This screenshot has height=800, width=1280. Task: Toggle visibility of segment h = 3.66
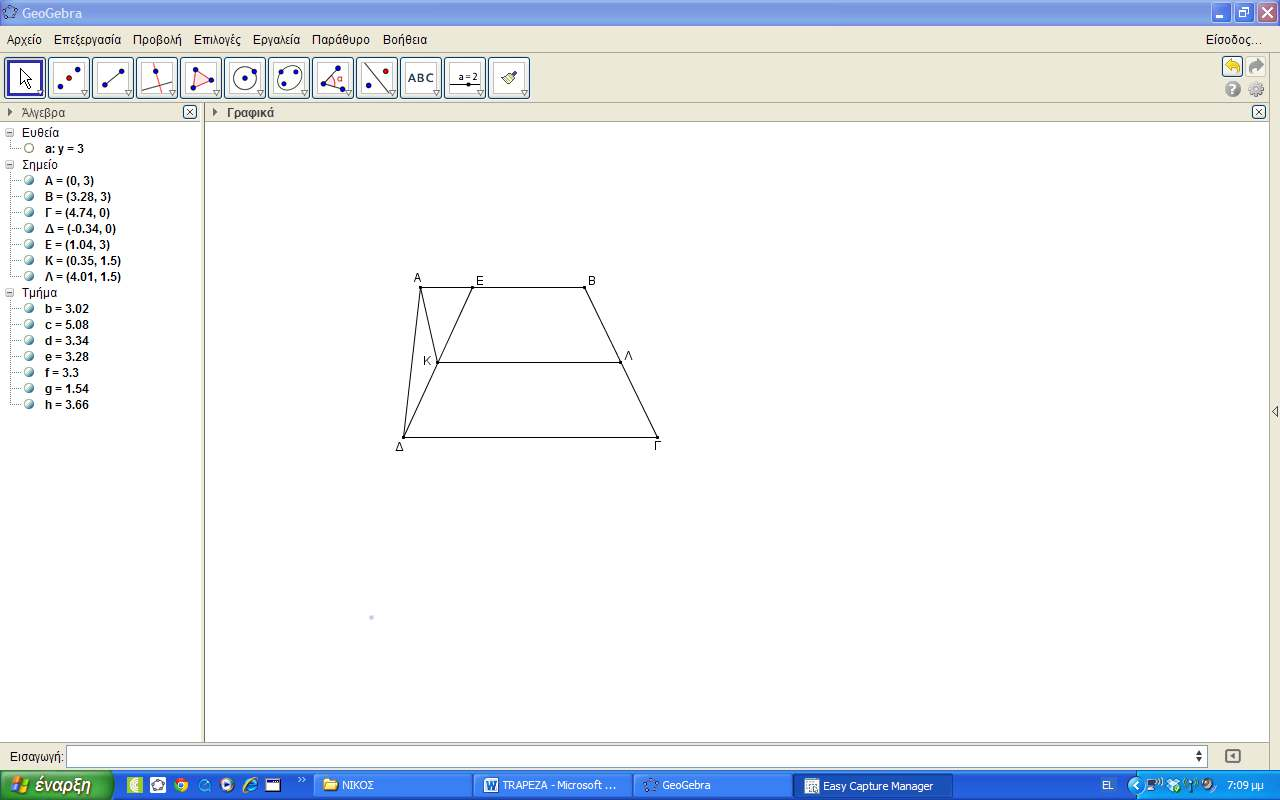(29, 404)
